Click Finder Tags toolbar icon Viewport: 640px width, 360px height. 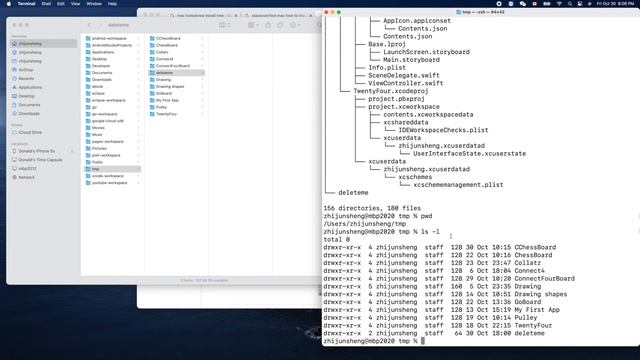(x=280, y=25)
